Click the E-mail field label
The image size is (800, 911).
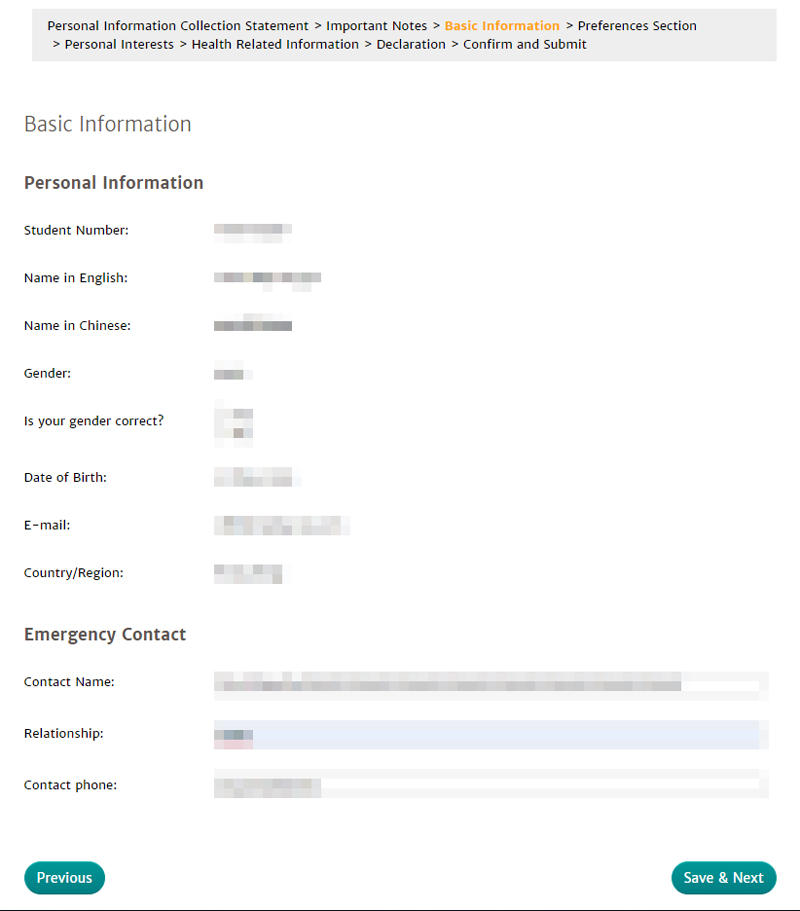pyautogui.click(x=47, y=525)
